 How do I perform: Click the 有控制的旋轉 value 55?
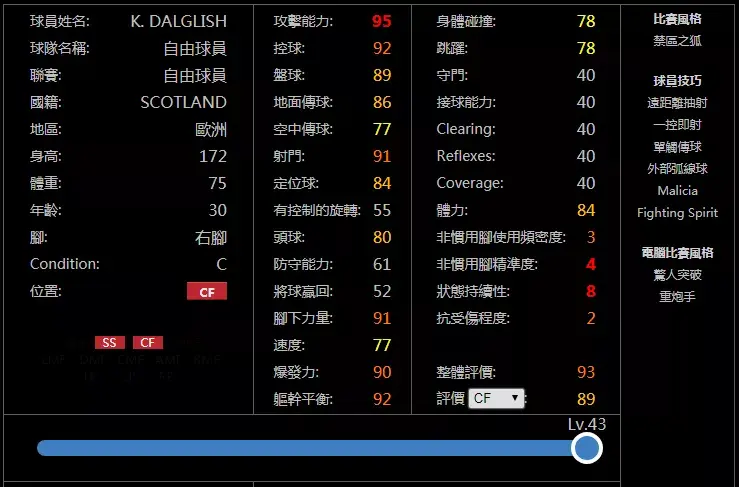382,210
